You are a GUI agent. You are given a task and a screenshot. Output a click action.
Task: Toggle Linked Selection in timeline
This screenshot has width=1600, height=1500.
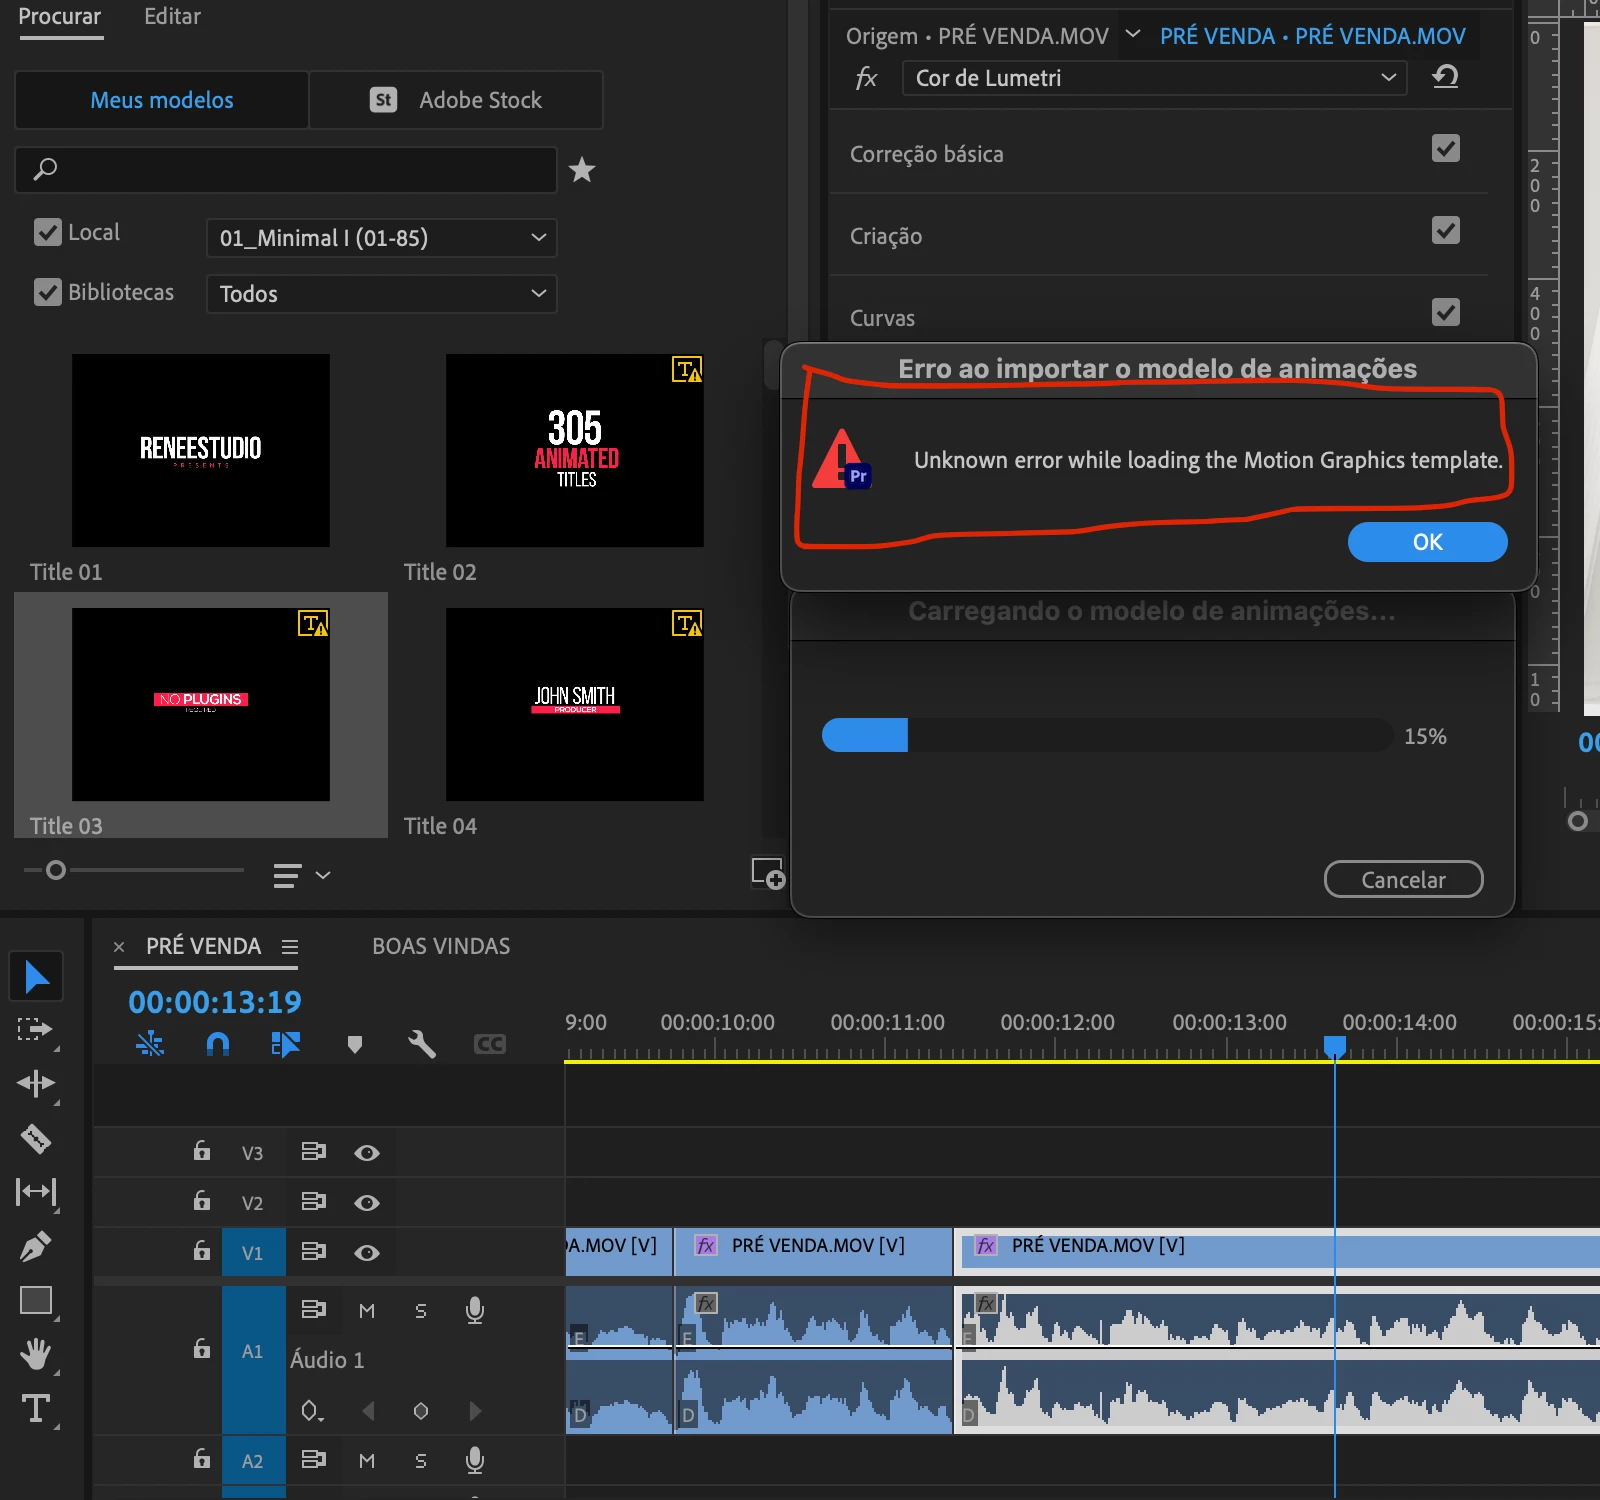tap(286, 1044)
